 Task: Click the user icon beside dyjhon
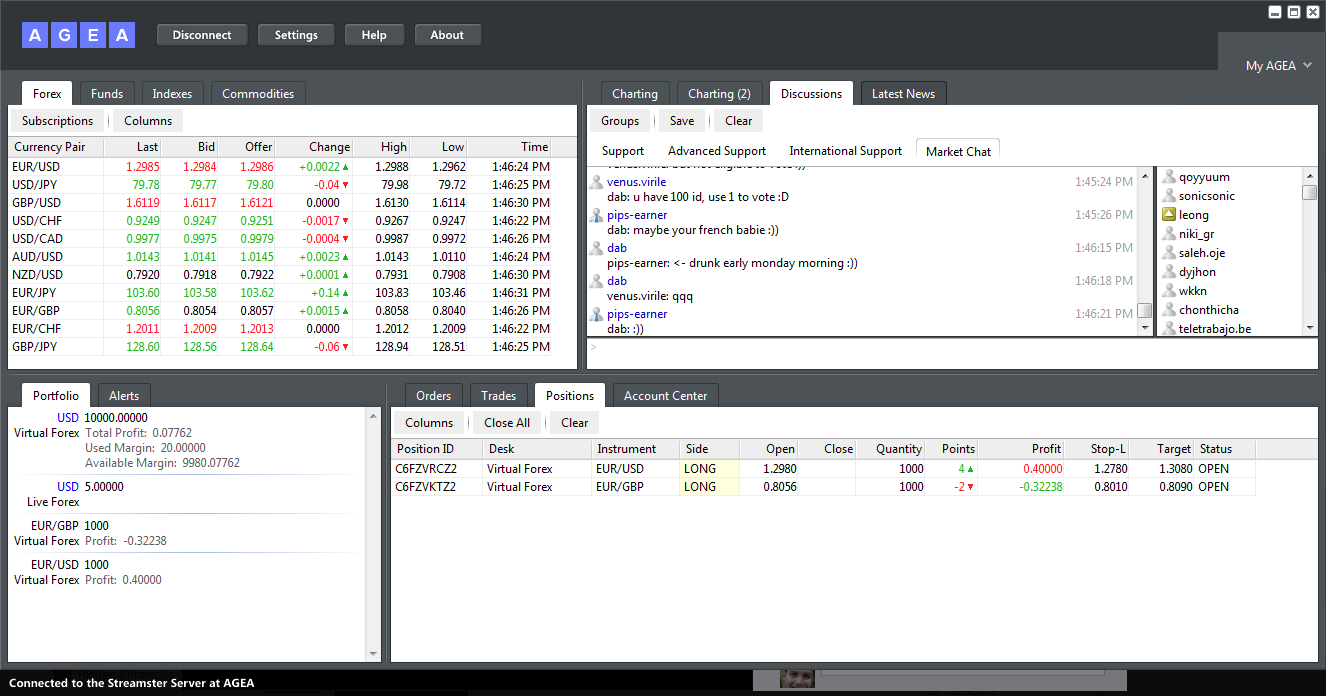(x=1168, y=272)
